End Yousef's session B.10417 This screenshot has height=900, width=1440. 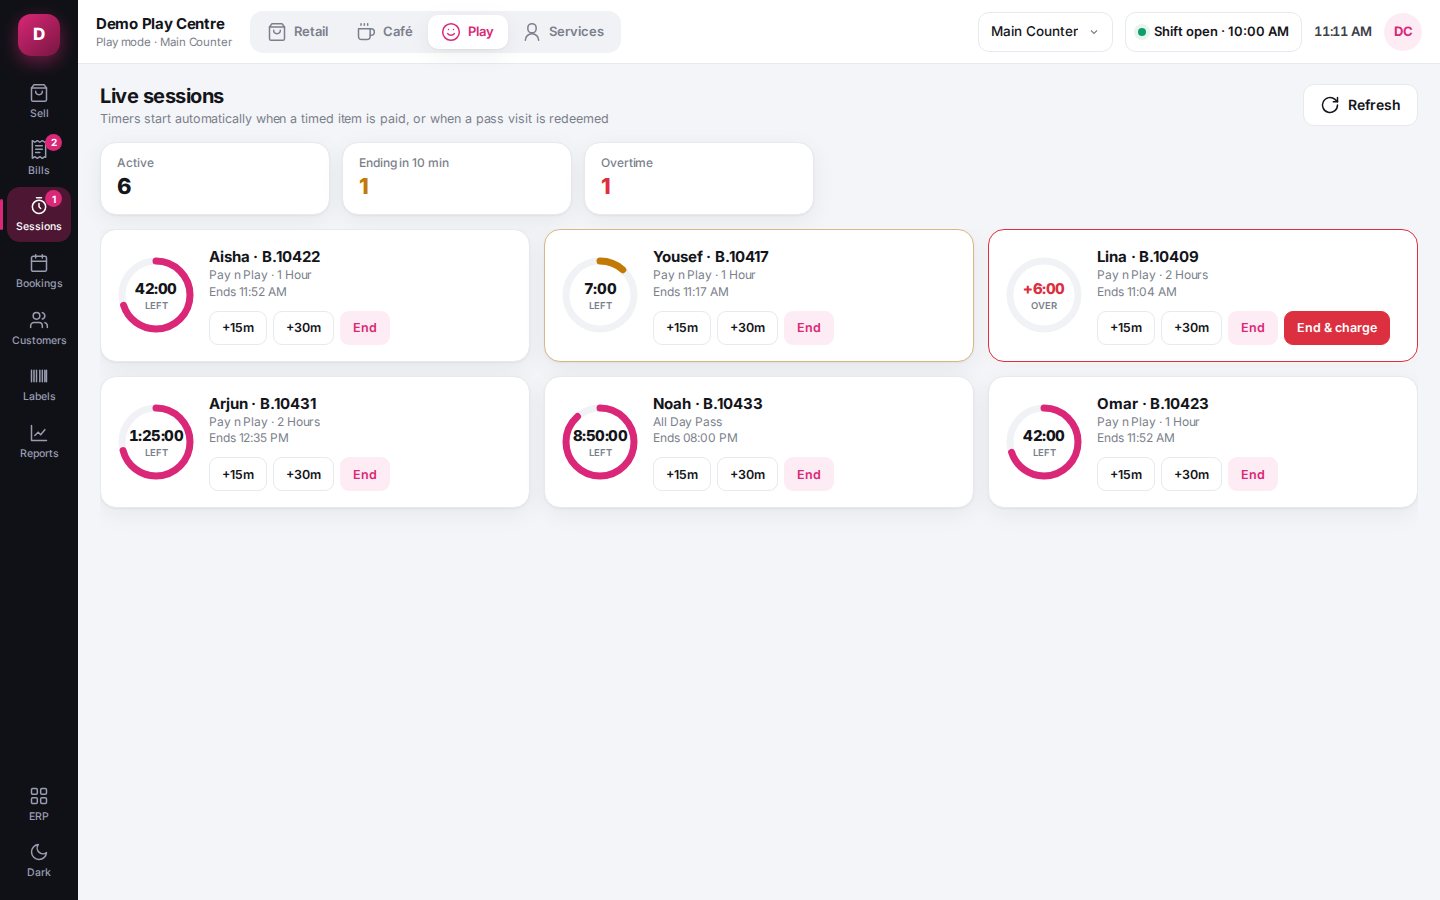pyautogui.click(x=809, y=328)
